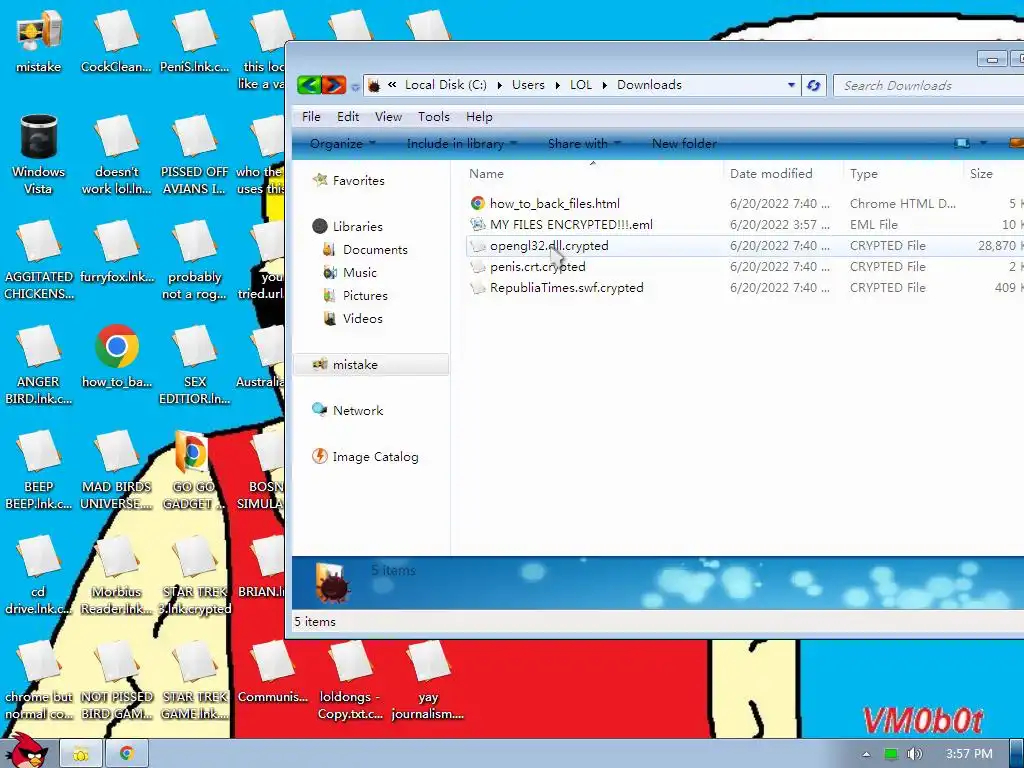Show hidden tray icons arrow

click(866, 754)
